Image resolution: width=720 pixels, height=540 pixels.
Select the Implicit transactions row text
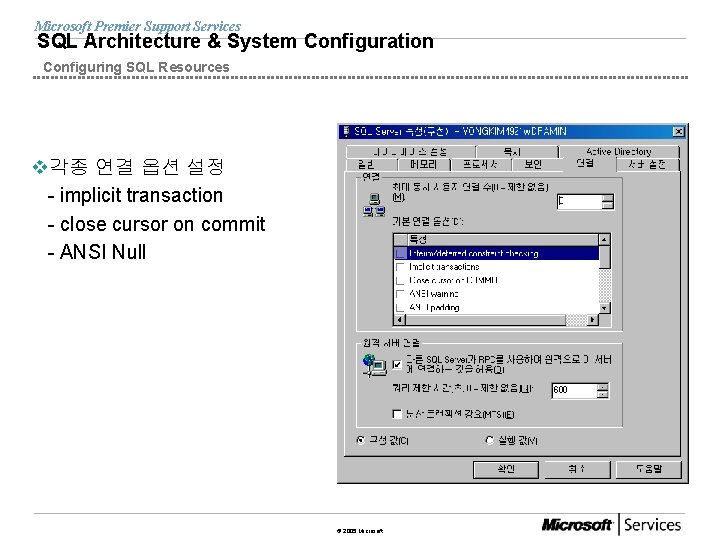(444, 267)
